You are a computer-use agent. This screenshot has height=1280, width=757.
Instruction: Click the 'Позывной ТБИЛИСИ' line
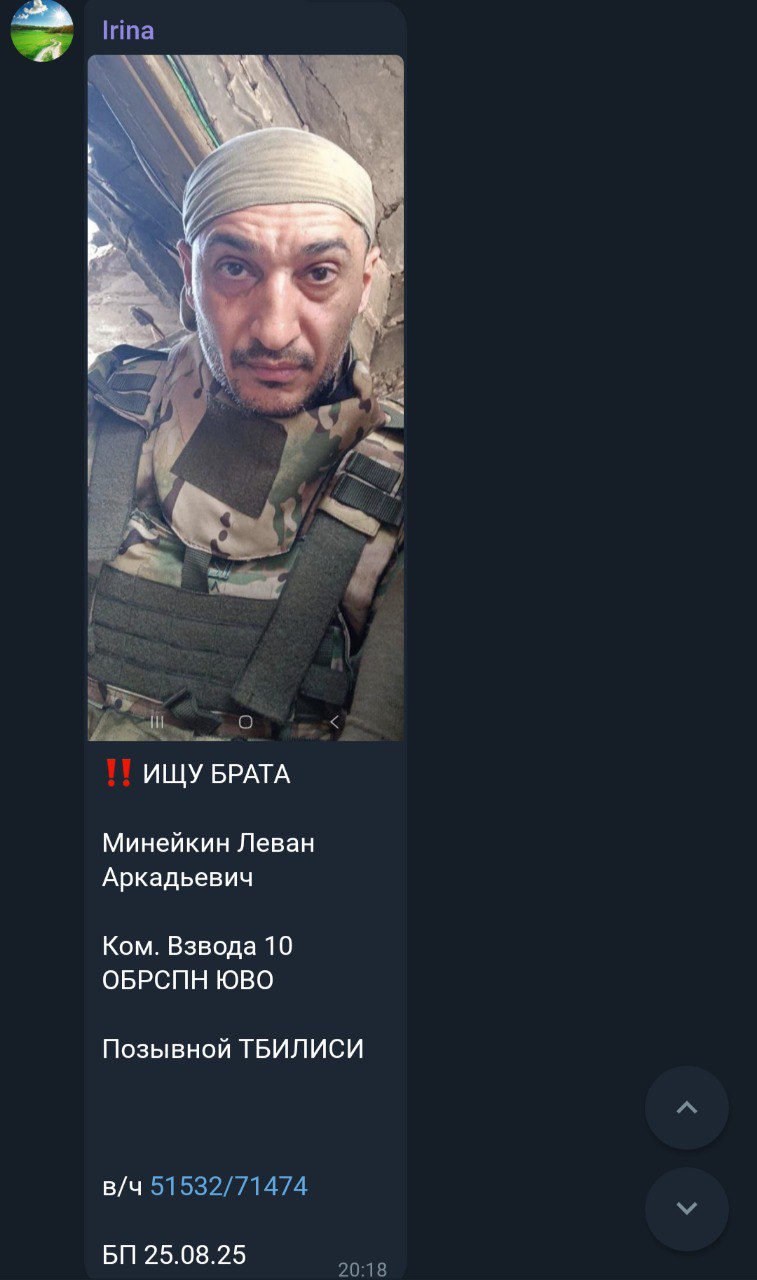(233, 1049)
